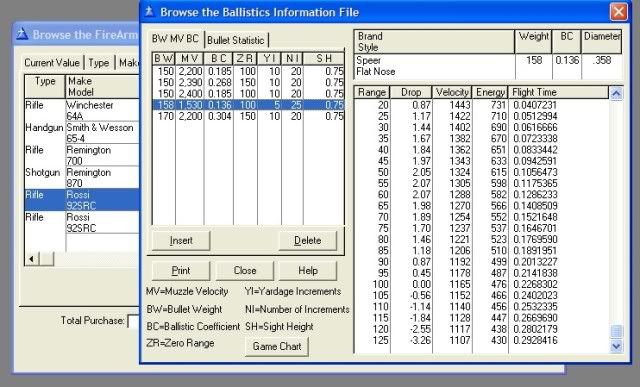Select the Winchester 64A rifle in FireArm list

[x=82, y=110]
